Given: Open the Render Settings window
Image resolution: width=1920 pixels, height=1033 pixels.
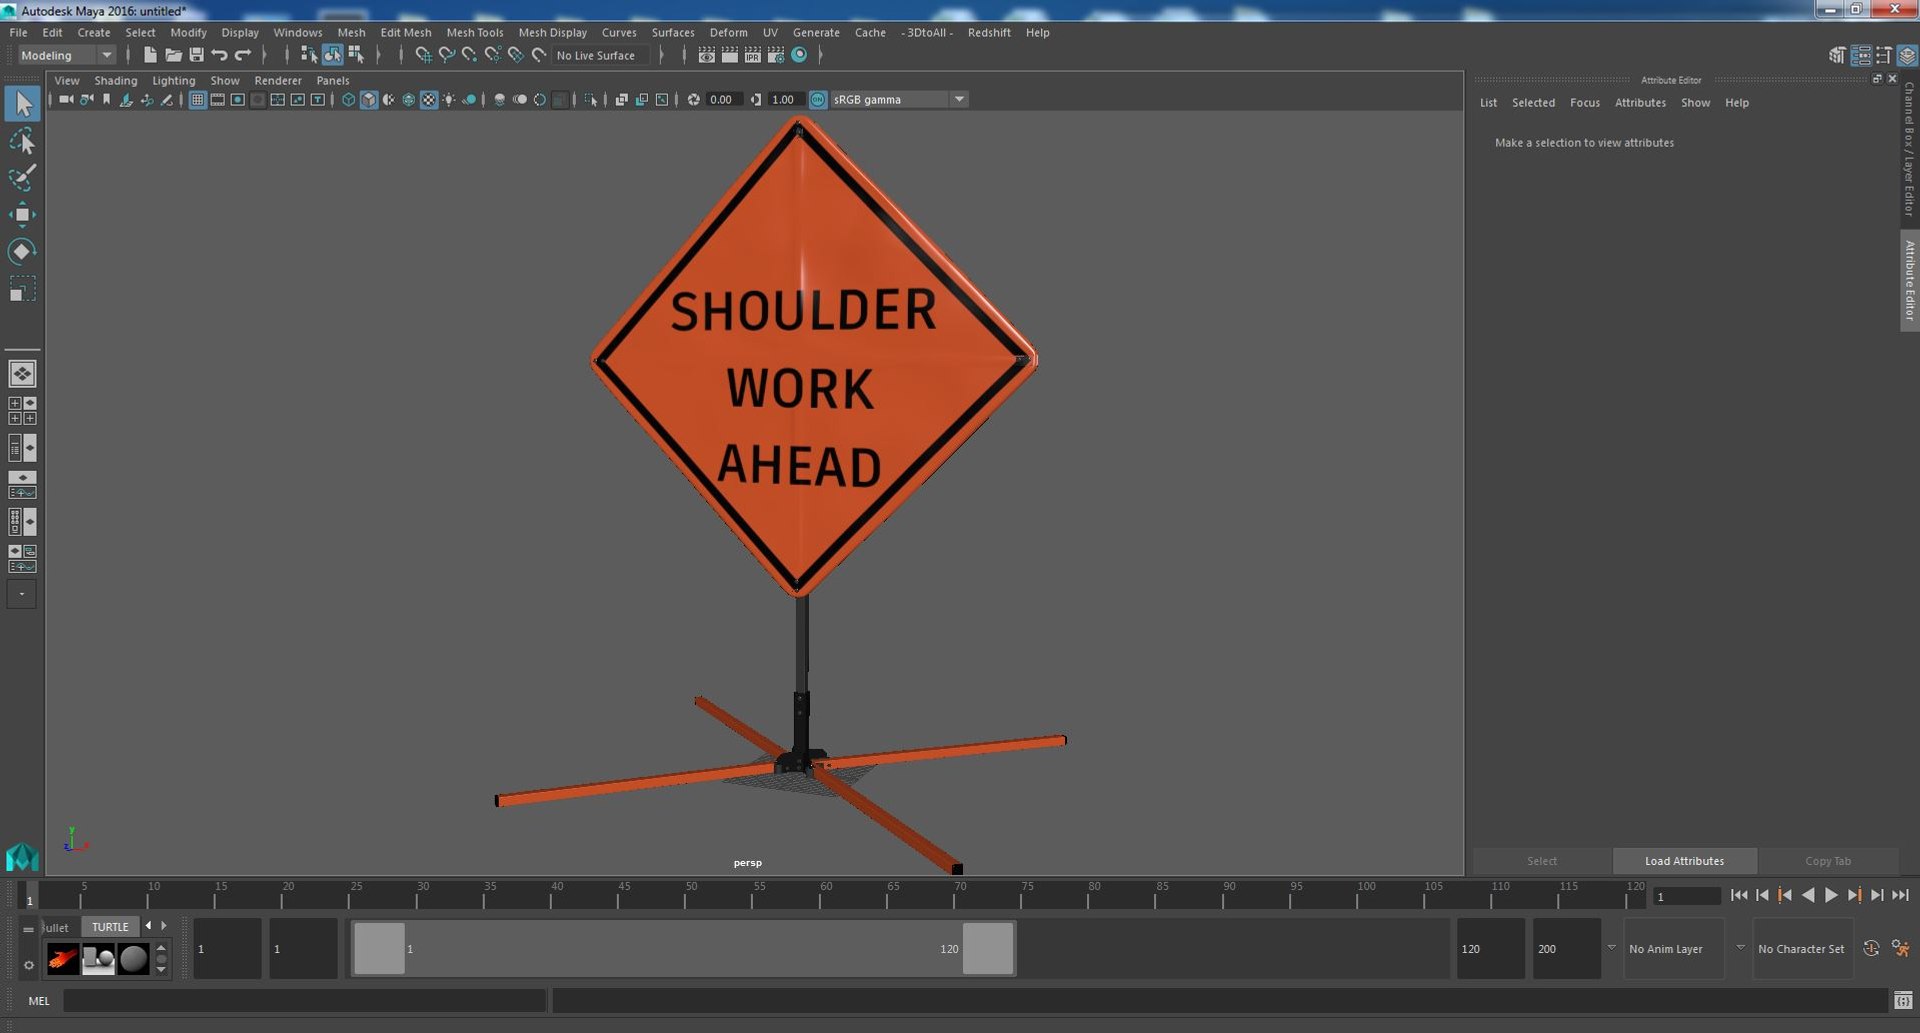Looking at the screenshot, I should pos(775,55).
